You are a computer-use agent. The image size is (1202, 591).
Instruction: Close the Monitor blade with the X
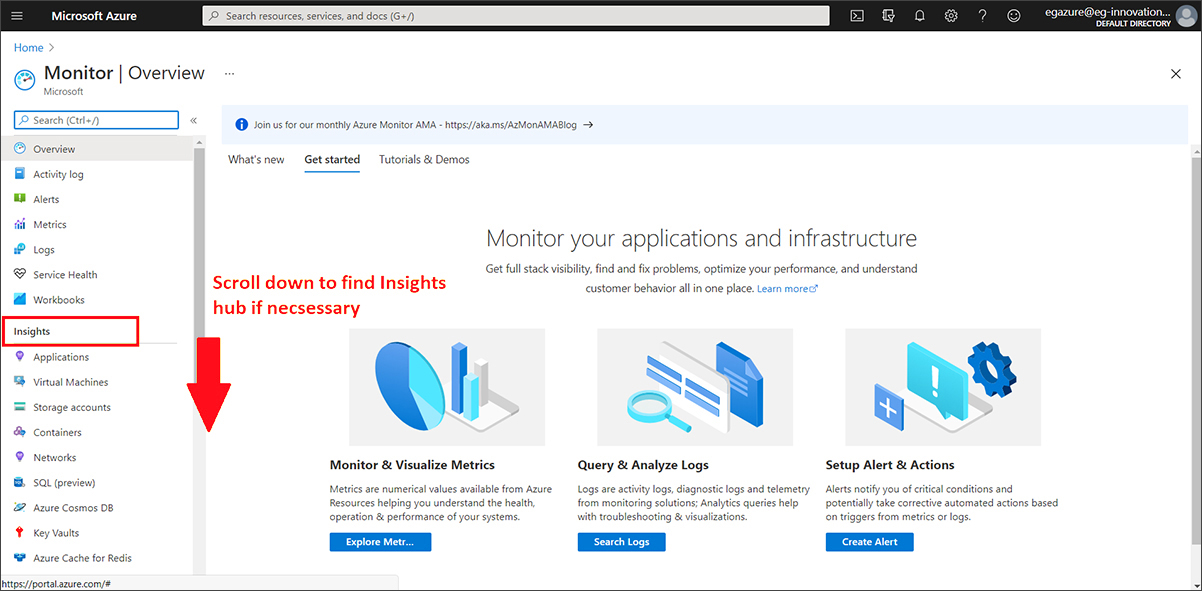(1176, 74)
